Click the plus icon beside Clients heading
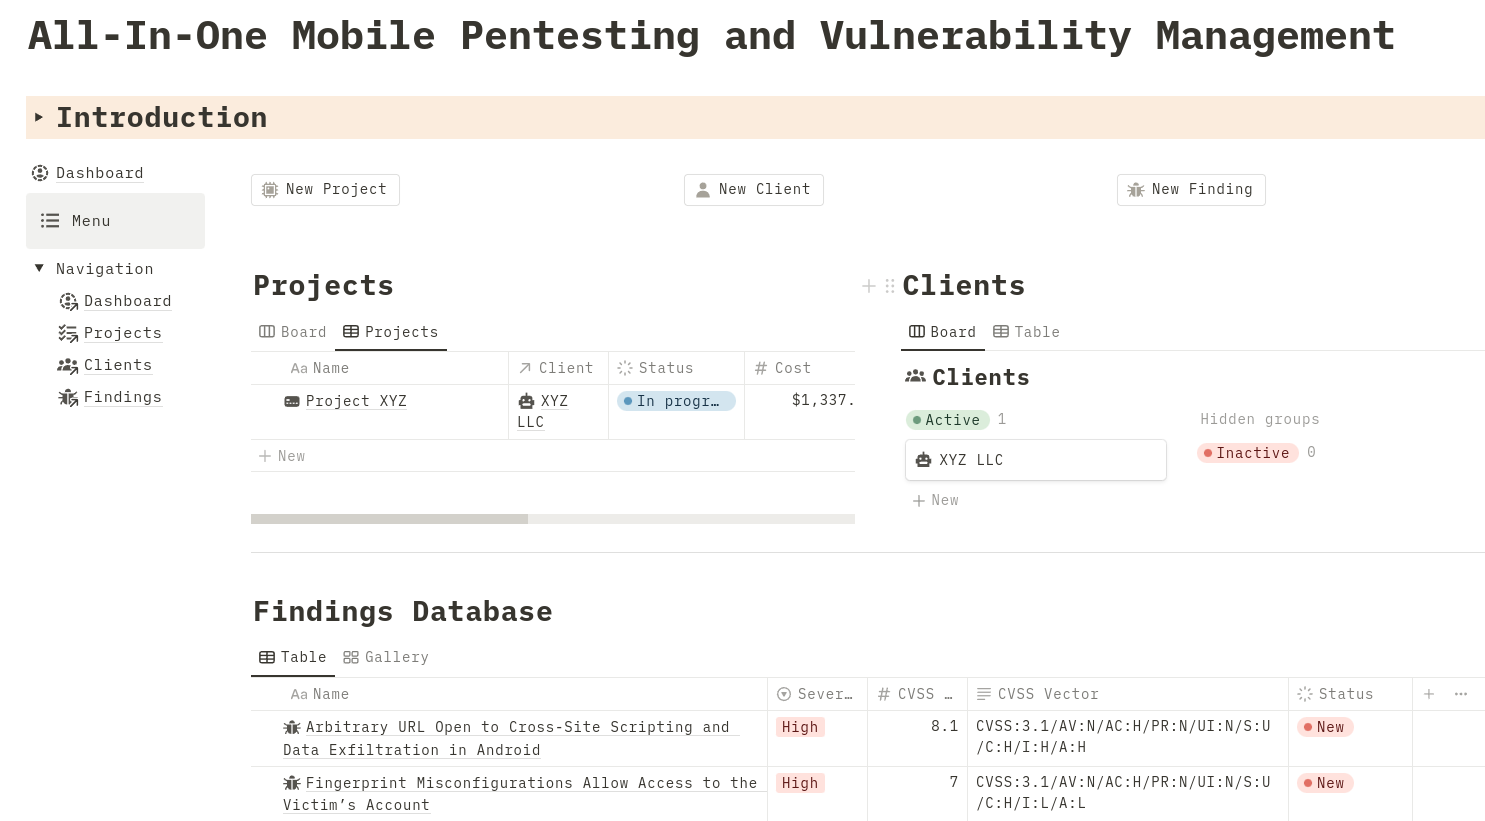1485x821 pixels. pos(869,286)
